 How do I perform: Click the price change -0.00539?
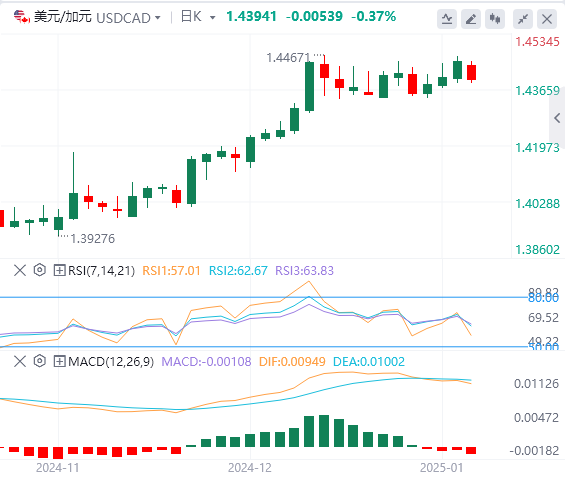(314, 17)
